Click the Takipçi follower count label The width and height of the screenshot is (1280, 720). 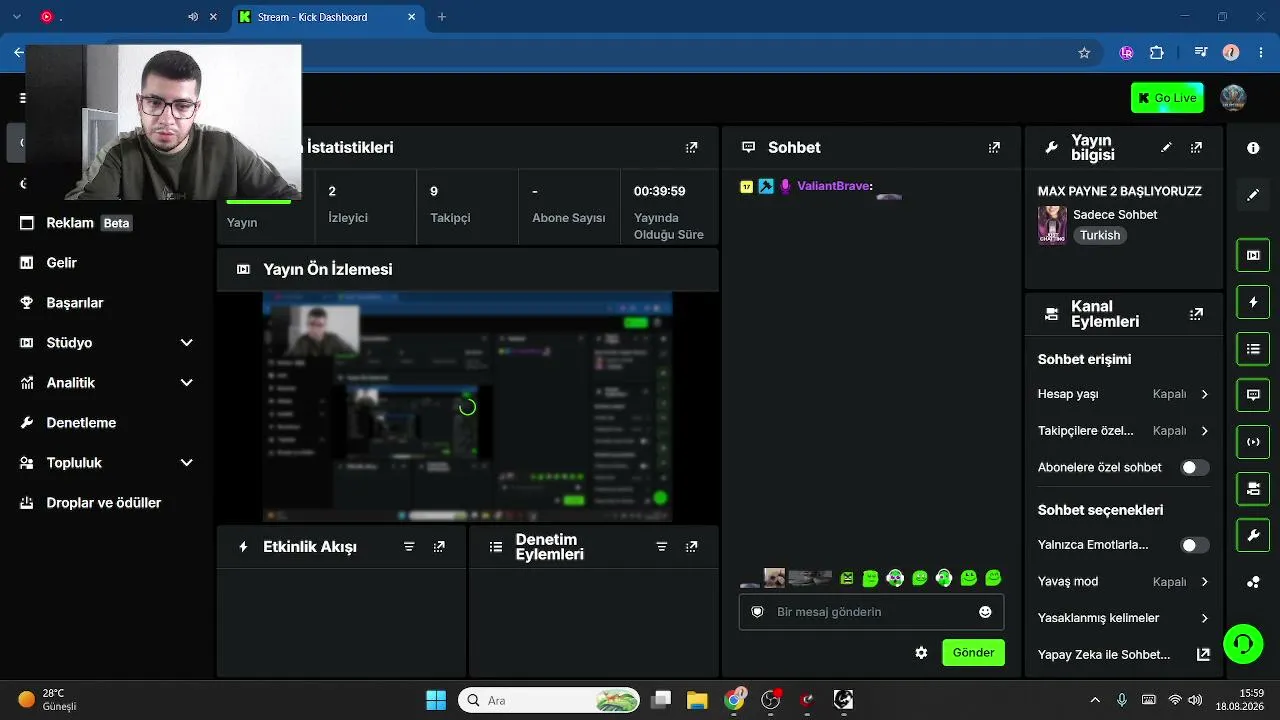click(450, 218)
